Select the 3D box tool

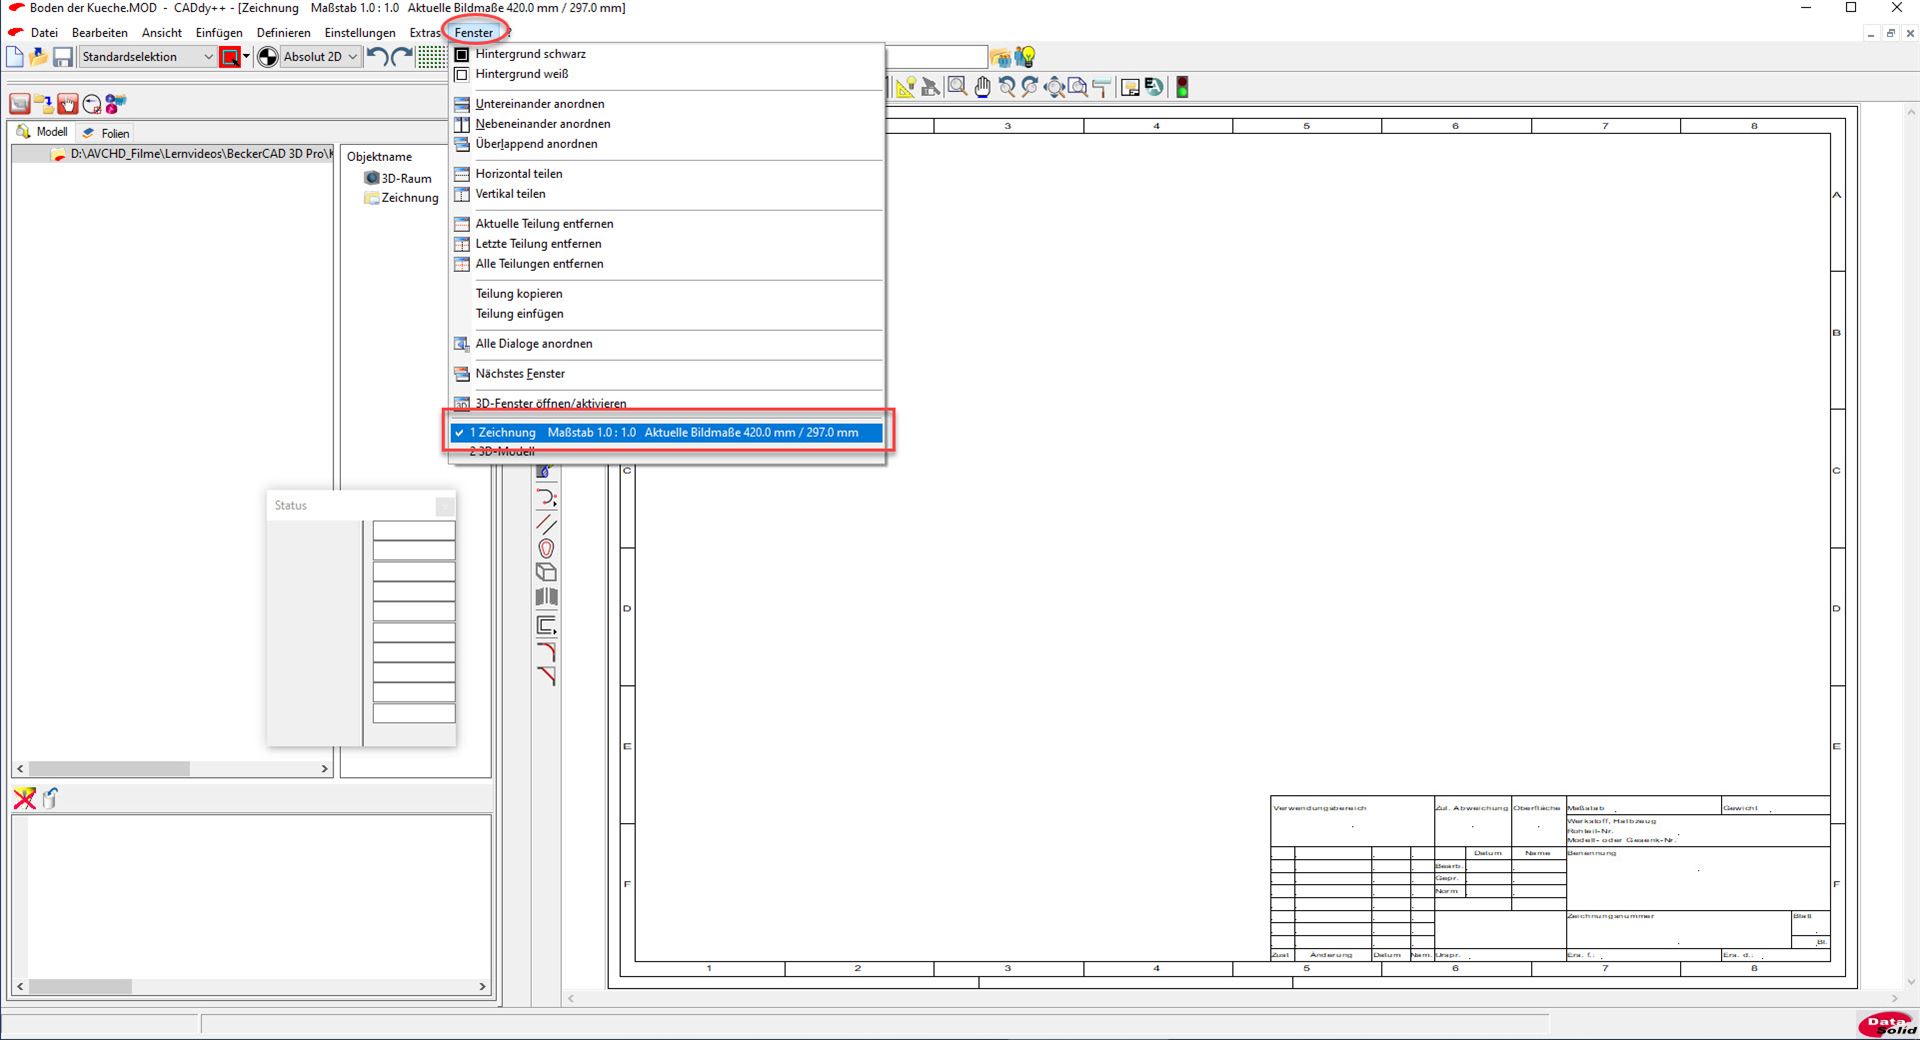pos(546,573)
